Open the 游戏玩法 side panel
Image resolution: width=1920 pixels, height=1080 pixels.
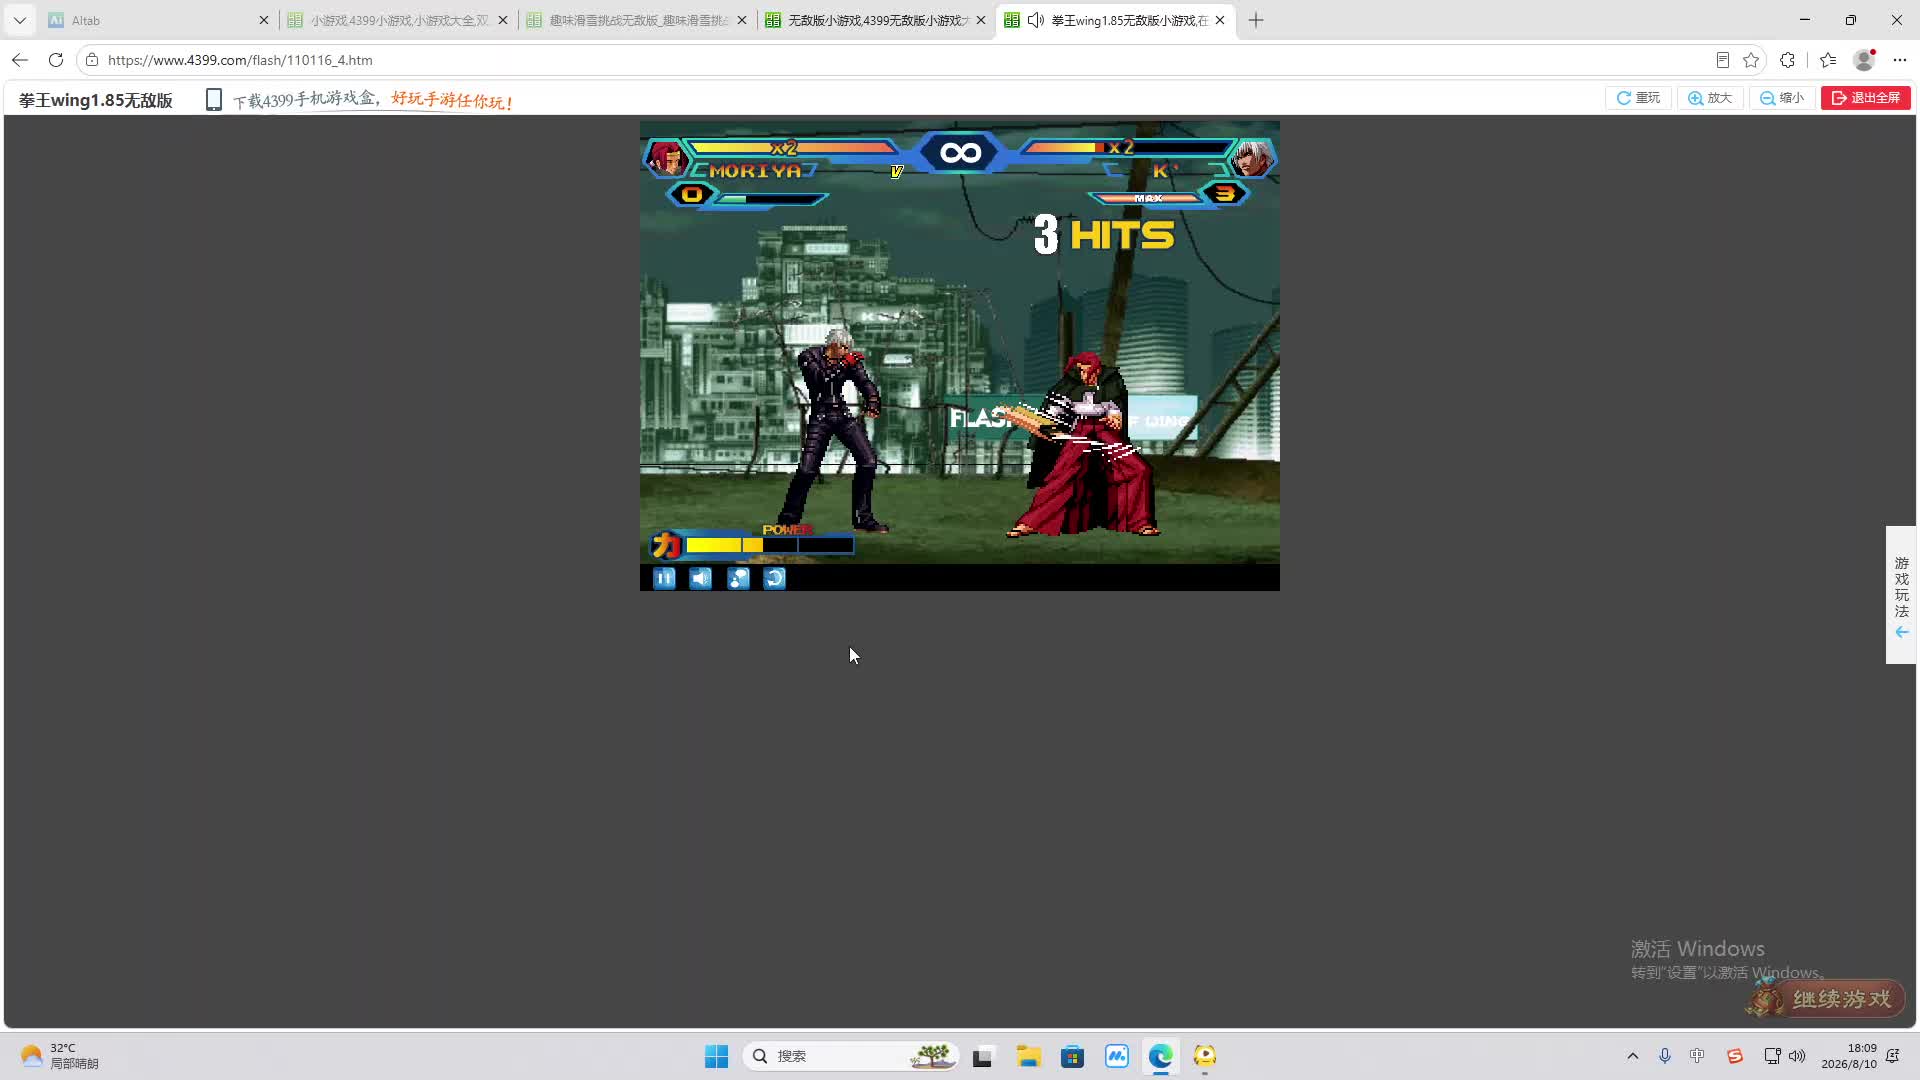(1901, 595)
